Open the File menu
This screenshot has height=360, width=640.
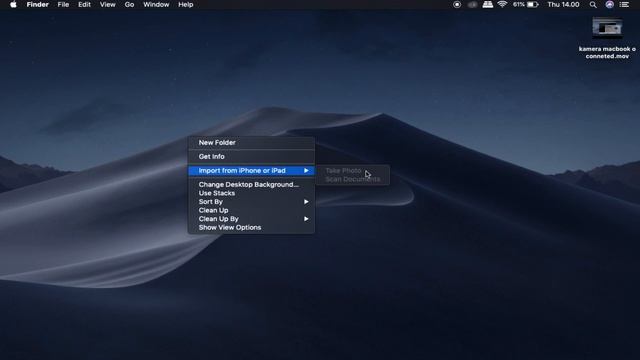(63, 4)
